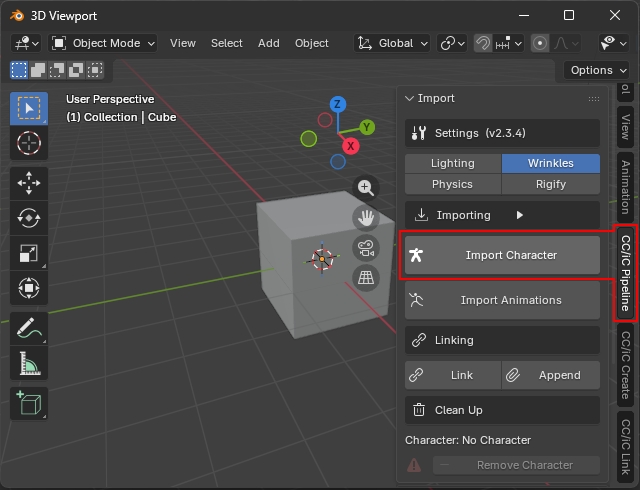Select the Move tool
Screen dimensions: 640x490
coord(29,183)
